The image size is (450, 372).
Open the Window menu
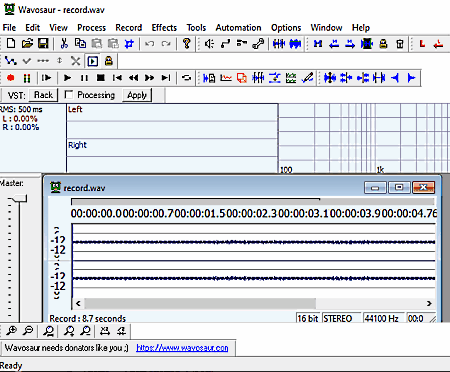pos(326,28)
